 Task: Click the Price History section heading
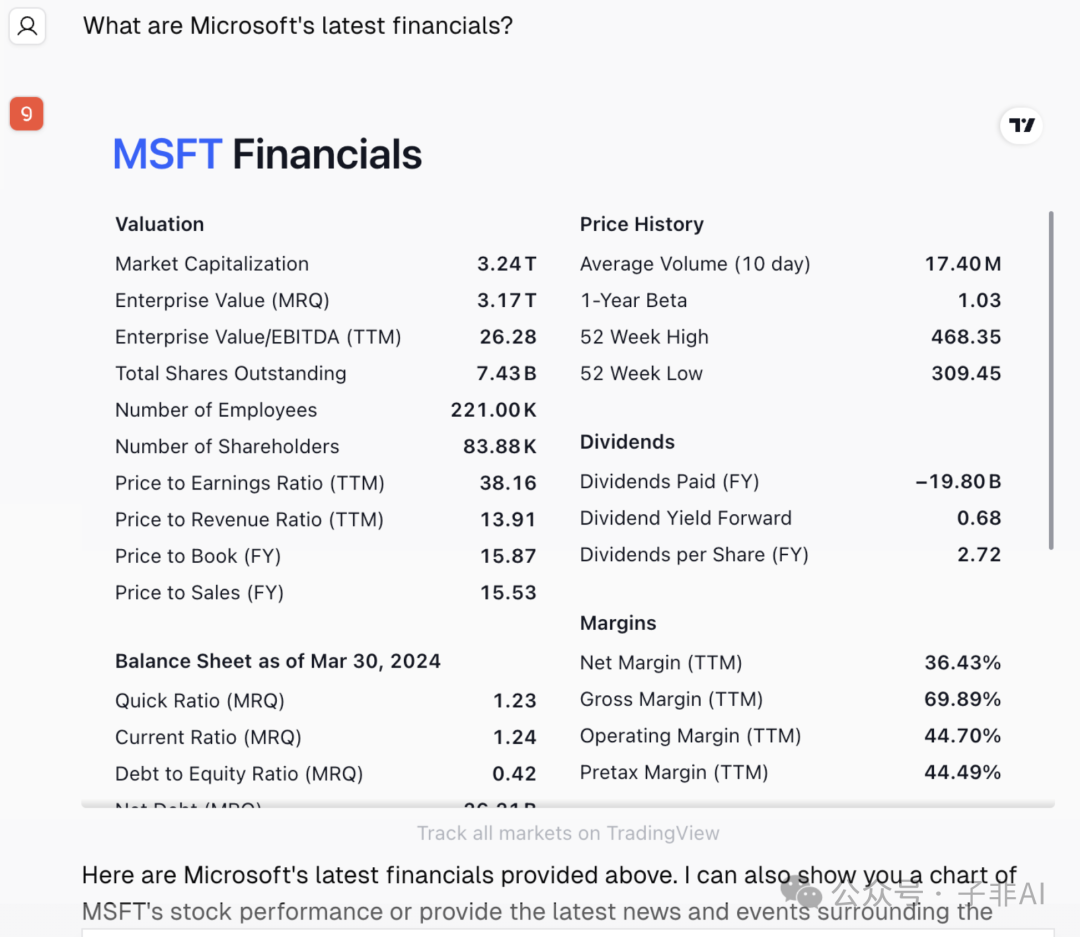click(642, 224)
